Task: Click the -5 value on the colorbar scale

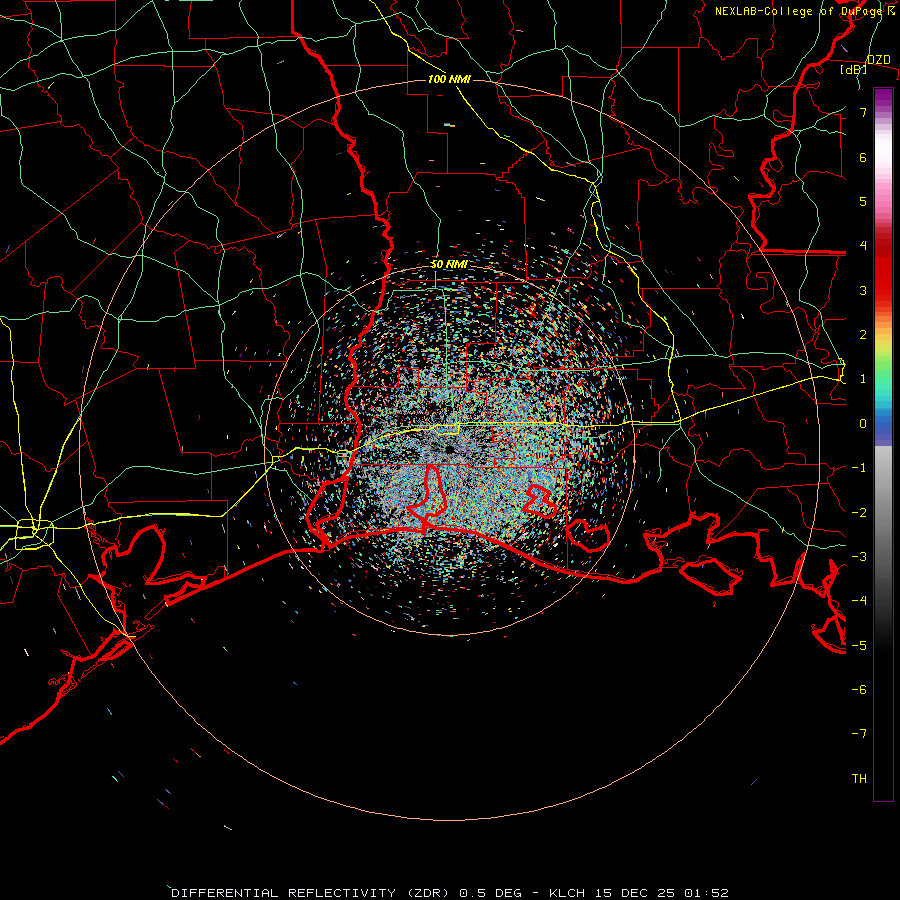Action: (859, 646)
